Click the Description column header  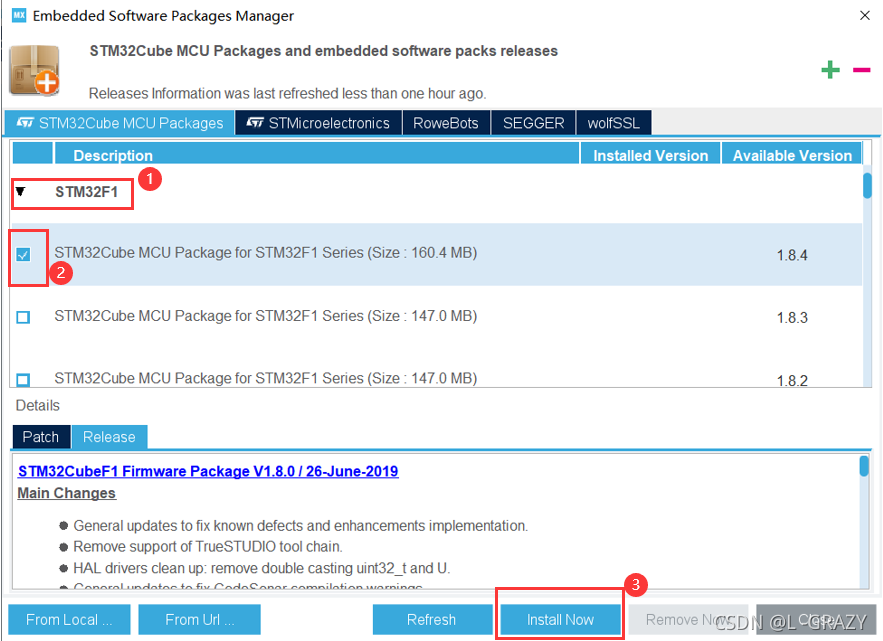[316, 155]
